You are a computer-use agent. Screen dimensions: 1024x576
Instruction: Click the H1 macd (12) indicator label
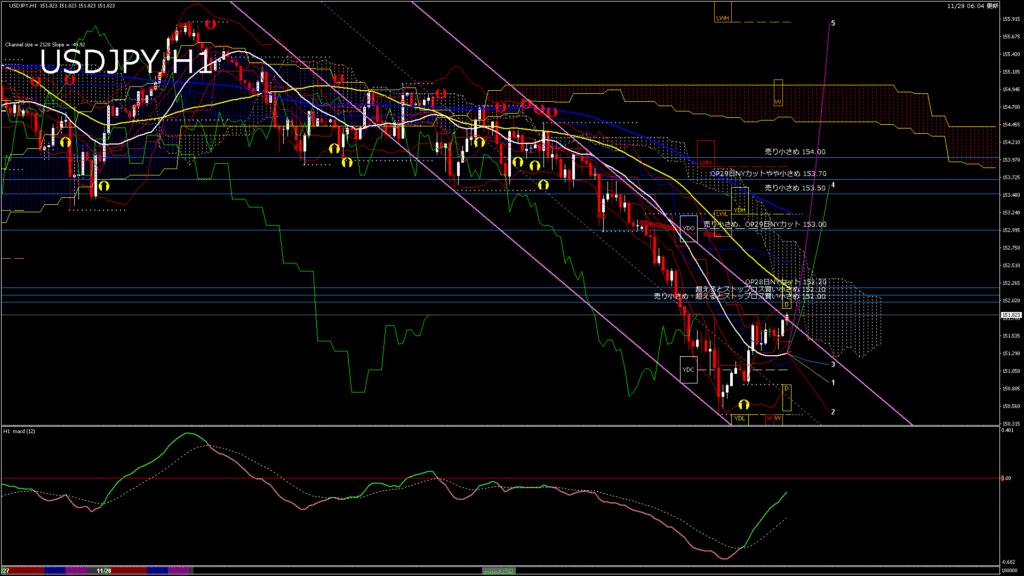[19, 432]
